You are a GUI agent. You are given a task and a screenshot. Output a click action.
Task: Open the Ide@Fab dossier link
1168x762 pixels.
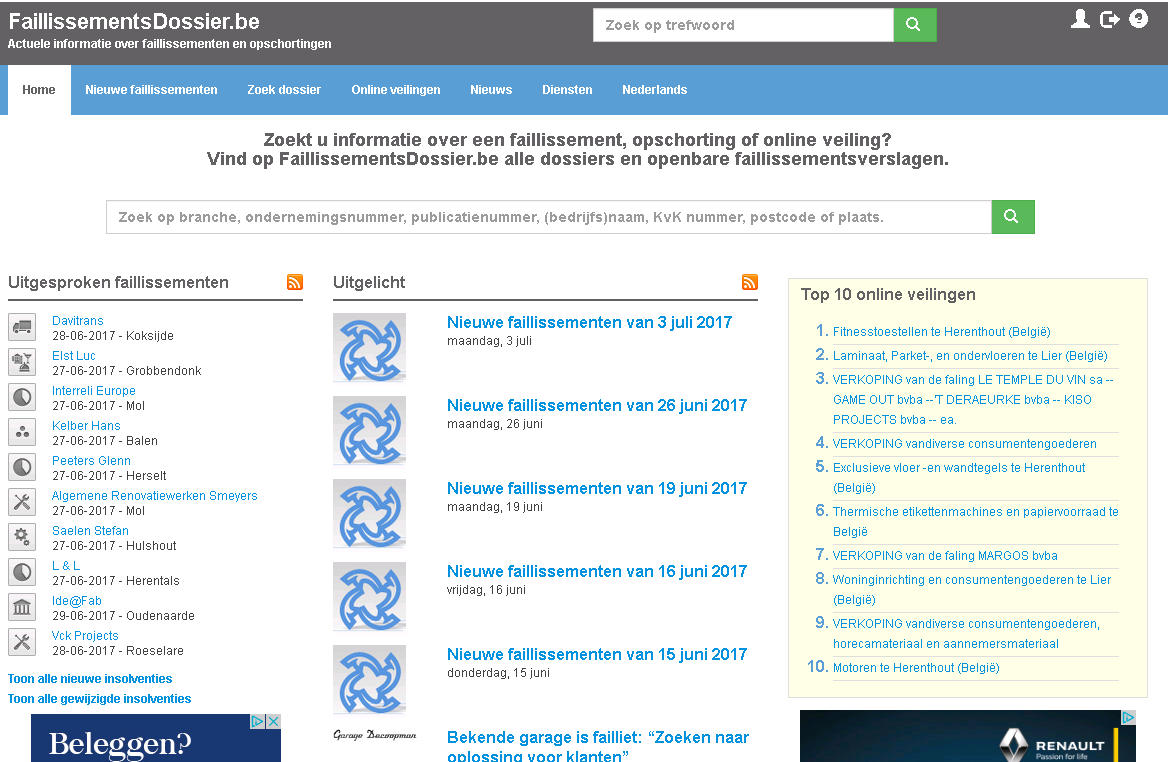pyautogui.click(x=77, y=601)
